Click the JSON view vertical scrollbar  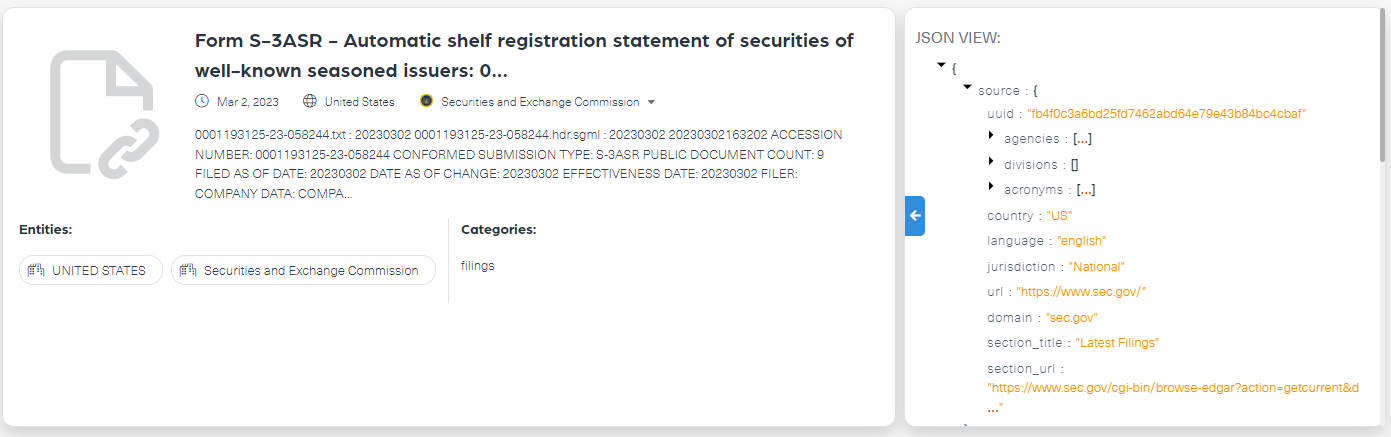coord(1383,90)
